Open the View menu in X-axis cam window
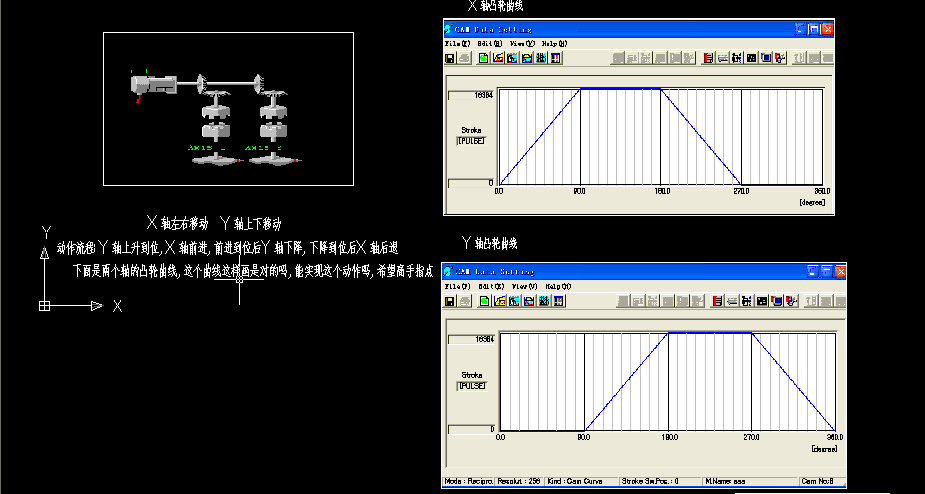 click(522, 44)
